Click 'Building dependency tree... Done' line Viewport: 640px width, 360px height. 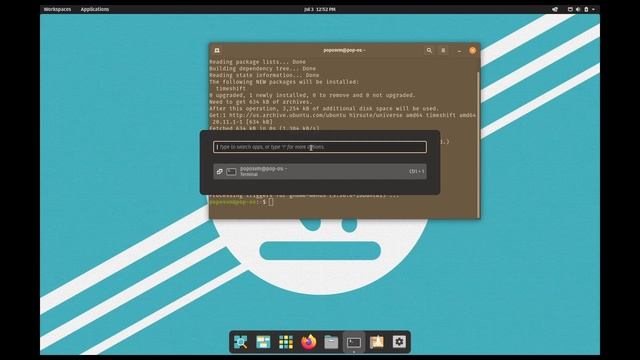tap(262, 69)
